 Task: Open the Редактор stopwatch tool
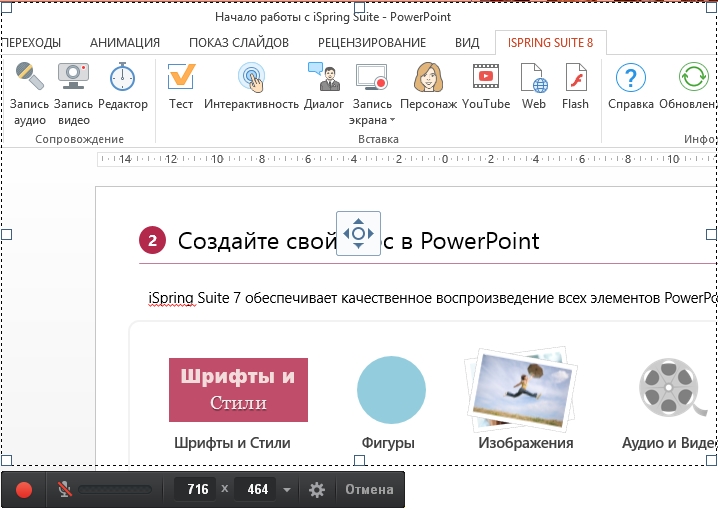[122, 76]
